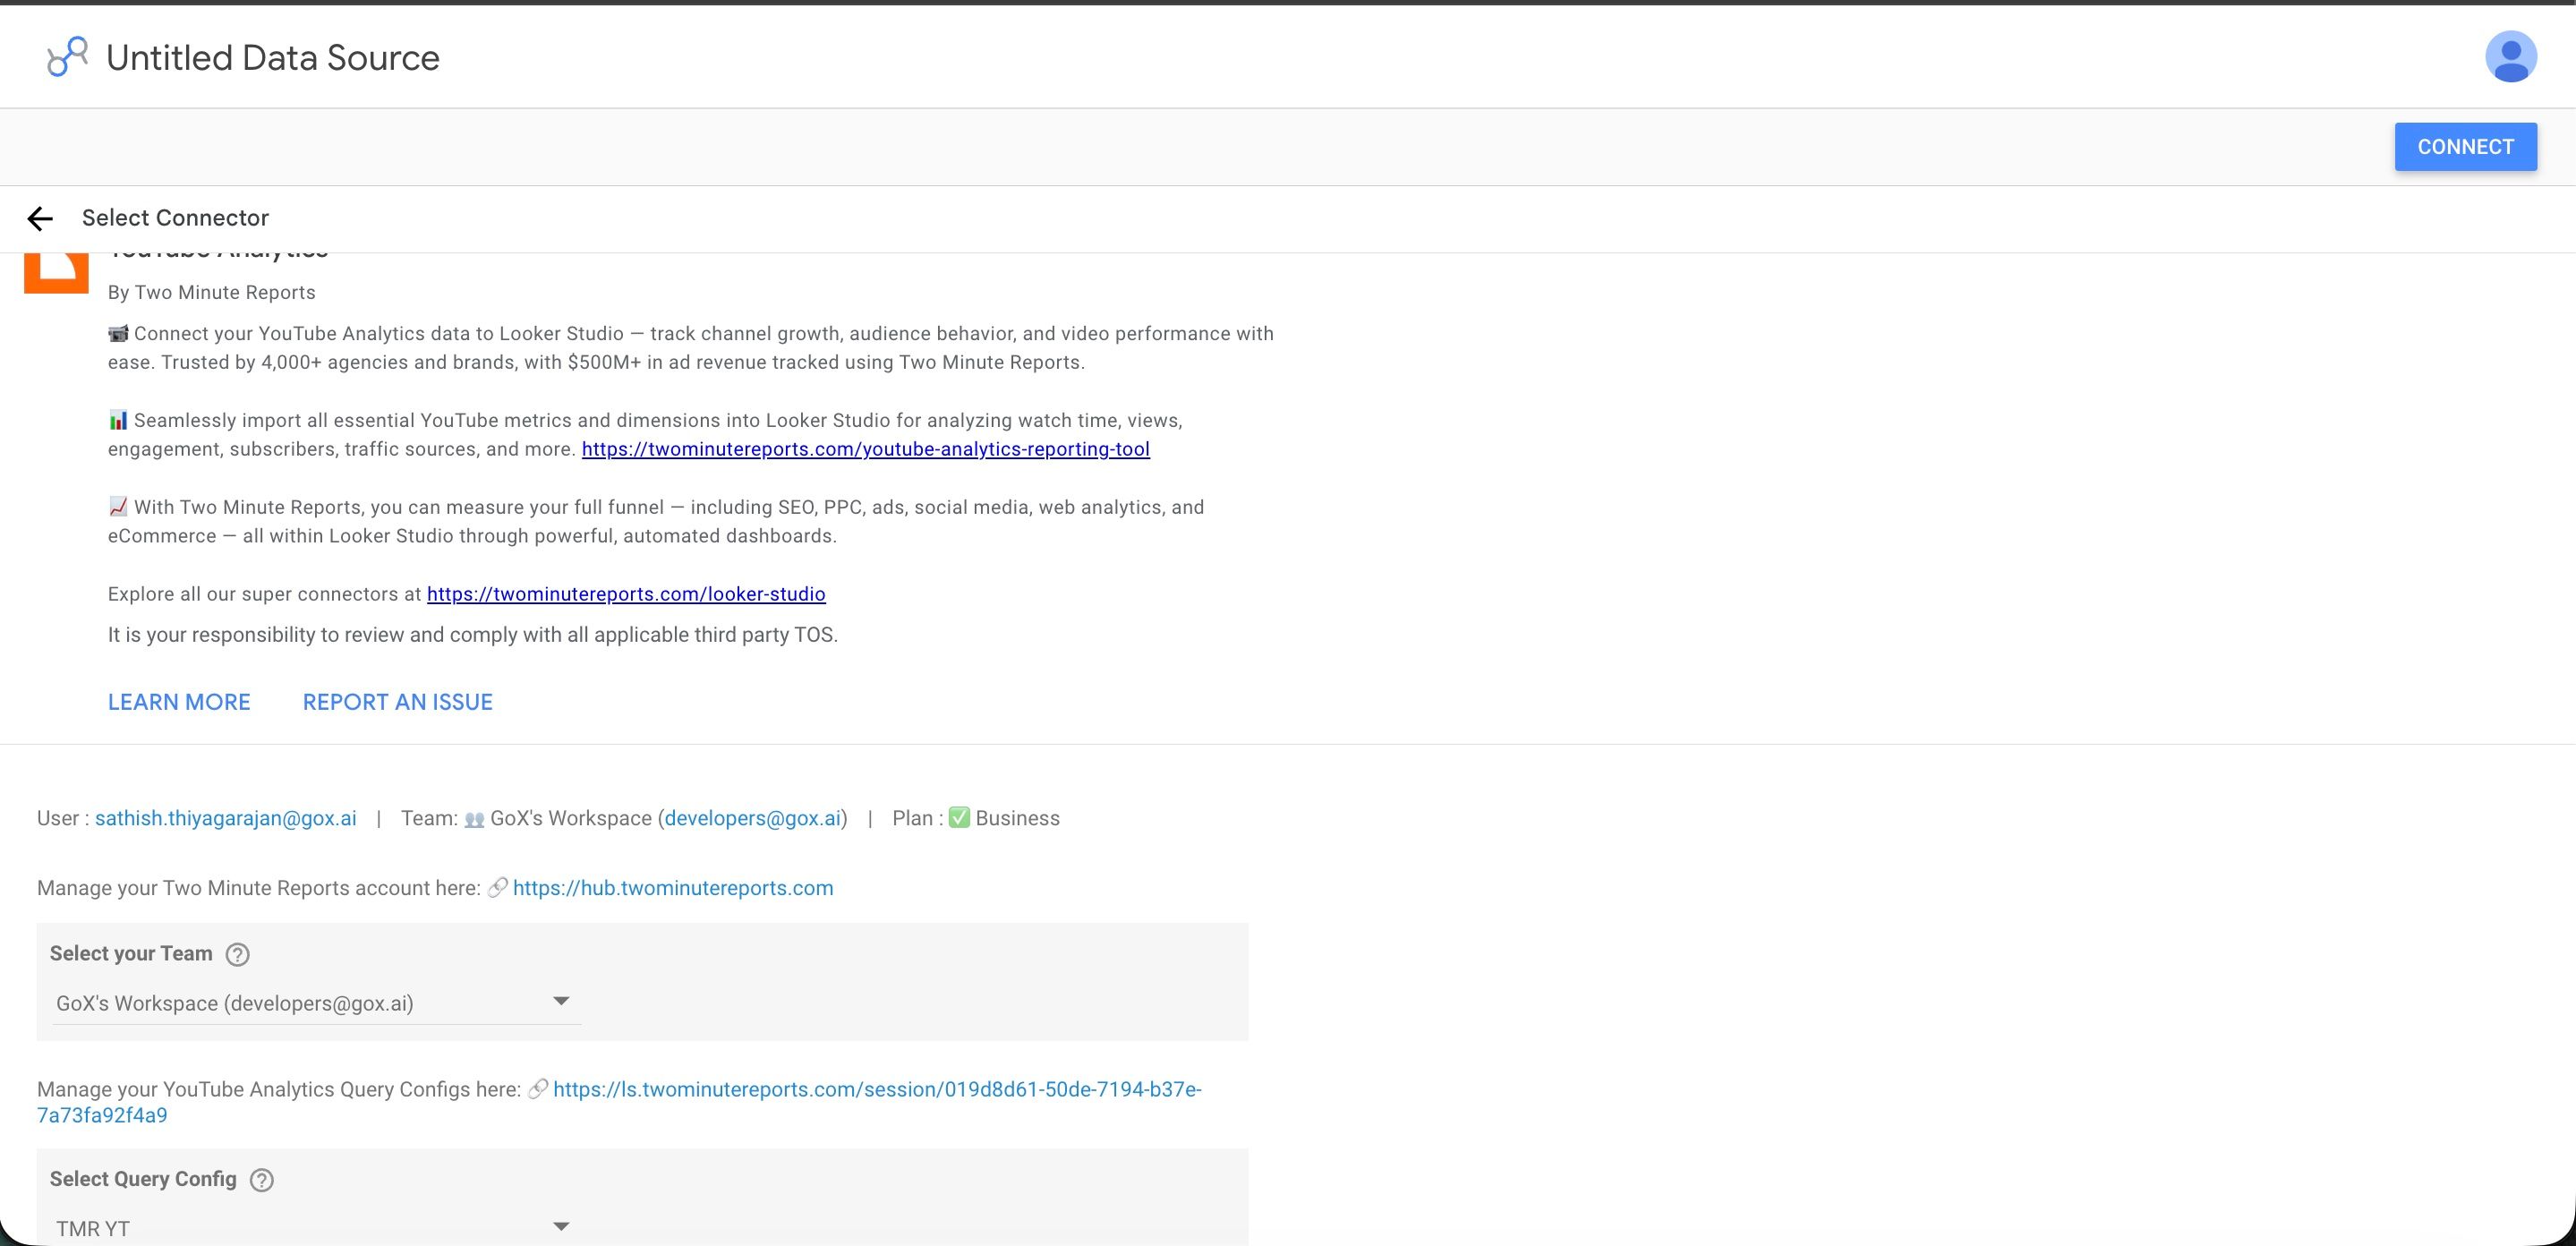The height and width of the screenshot is (1246, 2576).
Task: Open the Select Query Config help icon
Action: [262, 1180]
